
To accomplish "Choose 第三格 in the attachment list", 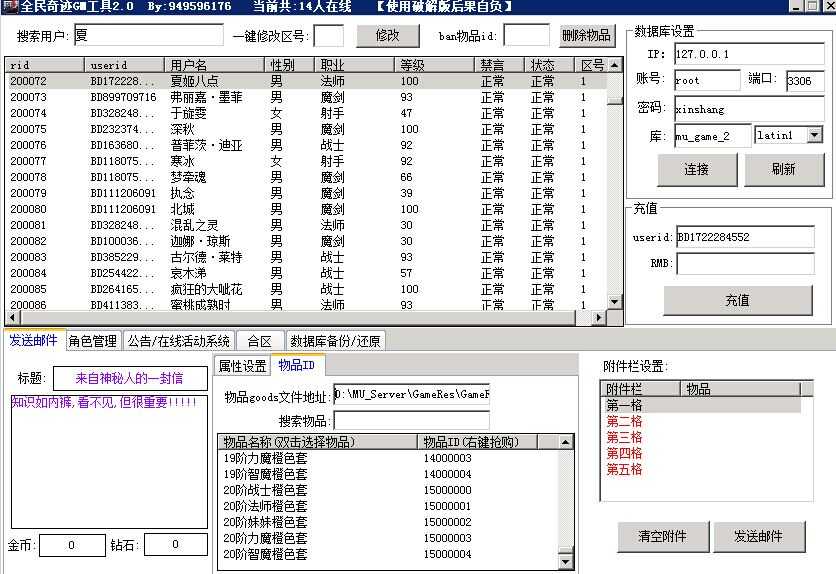I will coord(624,438).
